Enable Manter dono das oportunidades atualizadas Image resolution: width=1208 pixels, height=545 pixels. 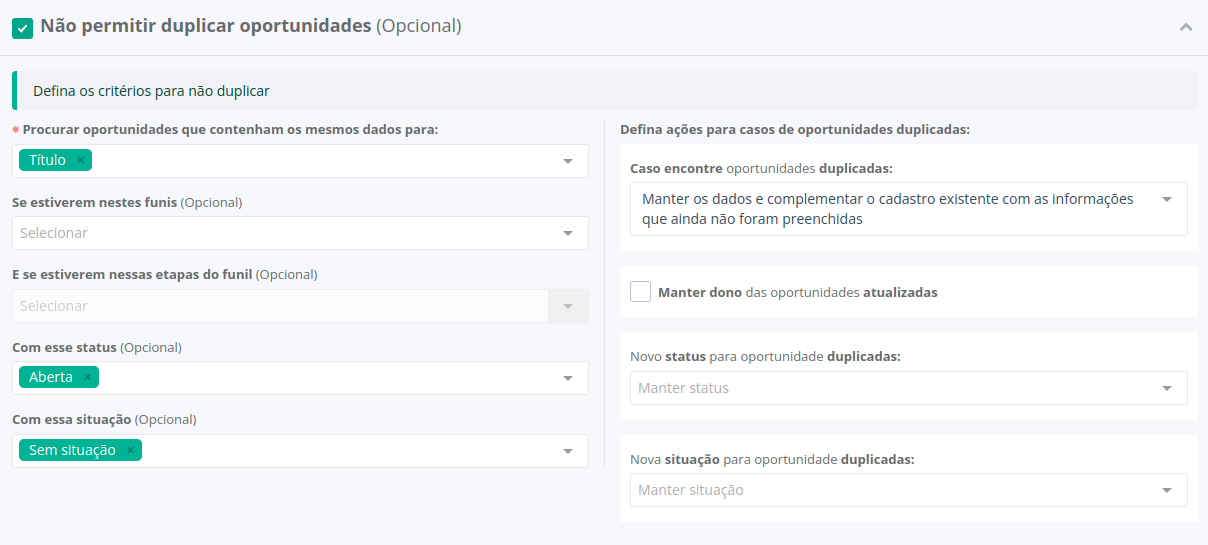point(641,292)
